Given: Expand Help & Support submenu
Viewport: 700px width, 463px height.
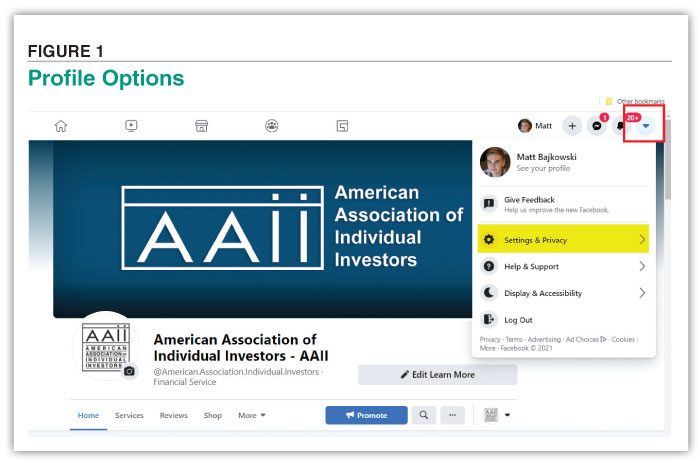Looking at the screenshot, I should pyautogui.click(x=563, y=267).
